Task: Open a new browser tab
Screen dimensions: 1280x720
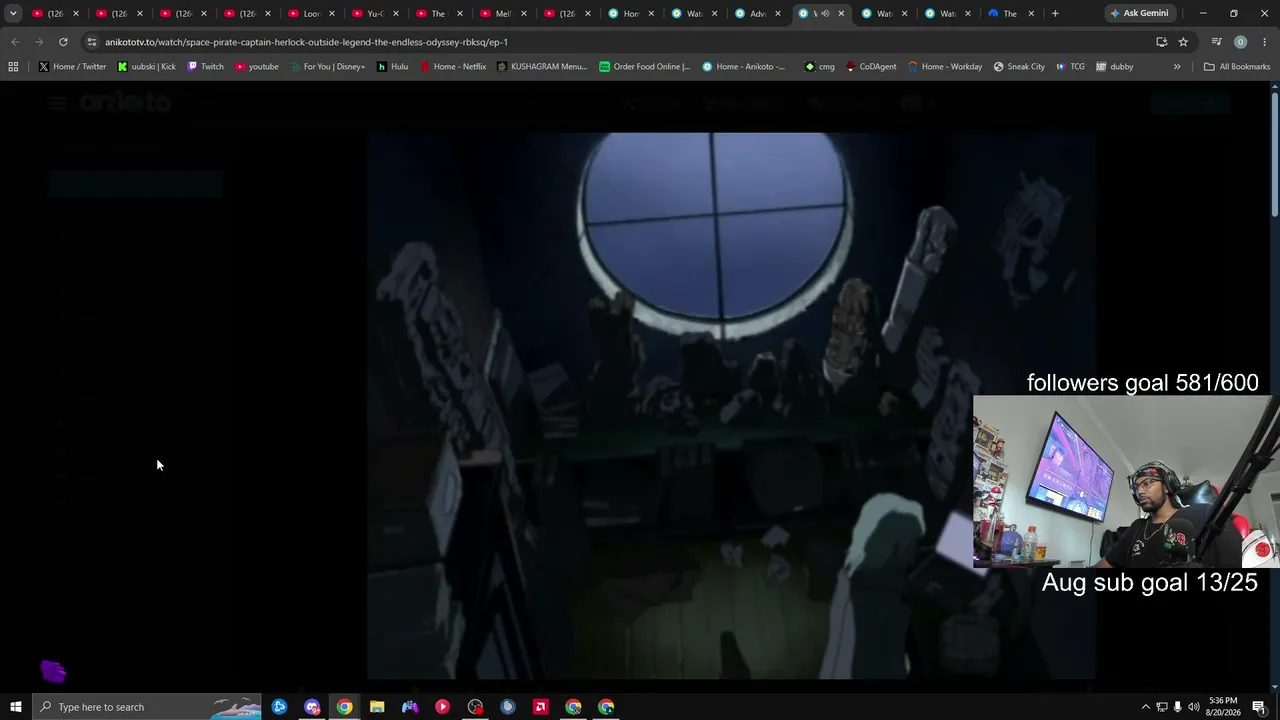Action: 1055,14
